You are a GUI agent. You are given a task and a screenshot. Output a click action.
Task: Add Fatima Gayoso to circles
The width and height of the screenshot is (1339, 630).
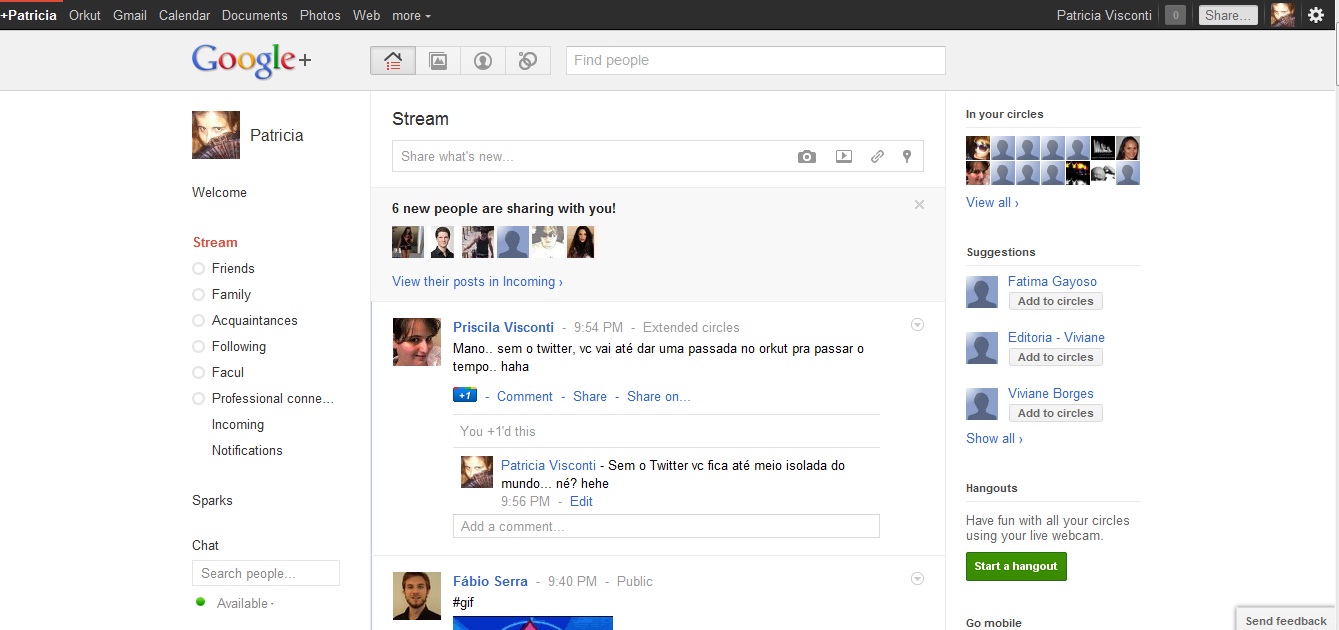[x=1055, y=301]
